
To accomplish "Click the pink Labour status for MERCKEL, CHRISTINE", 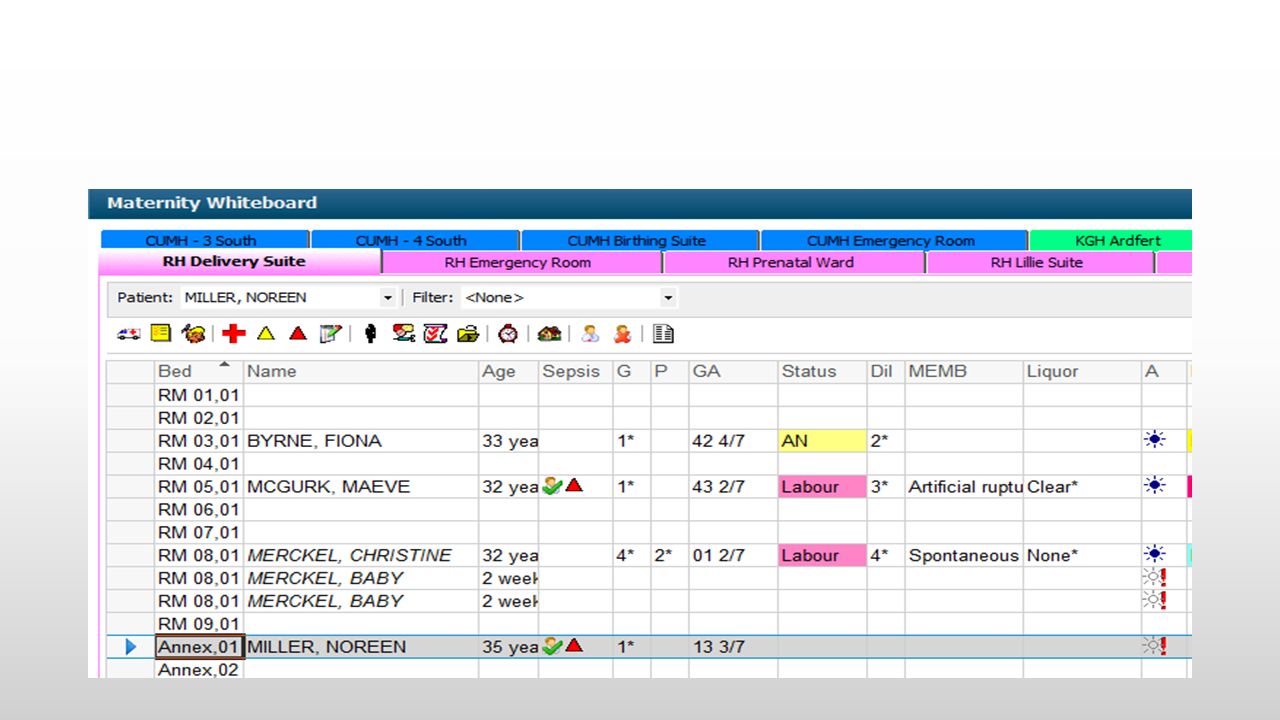I will coord(822,554).
